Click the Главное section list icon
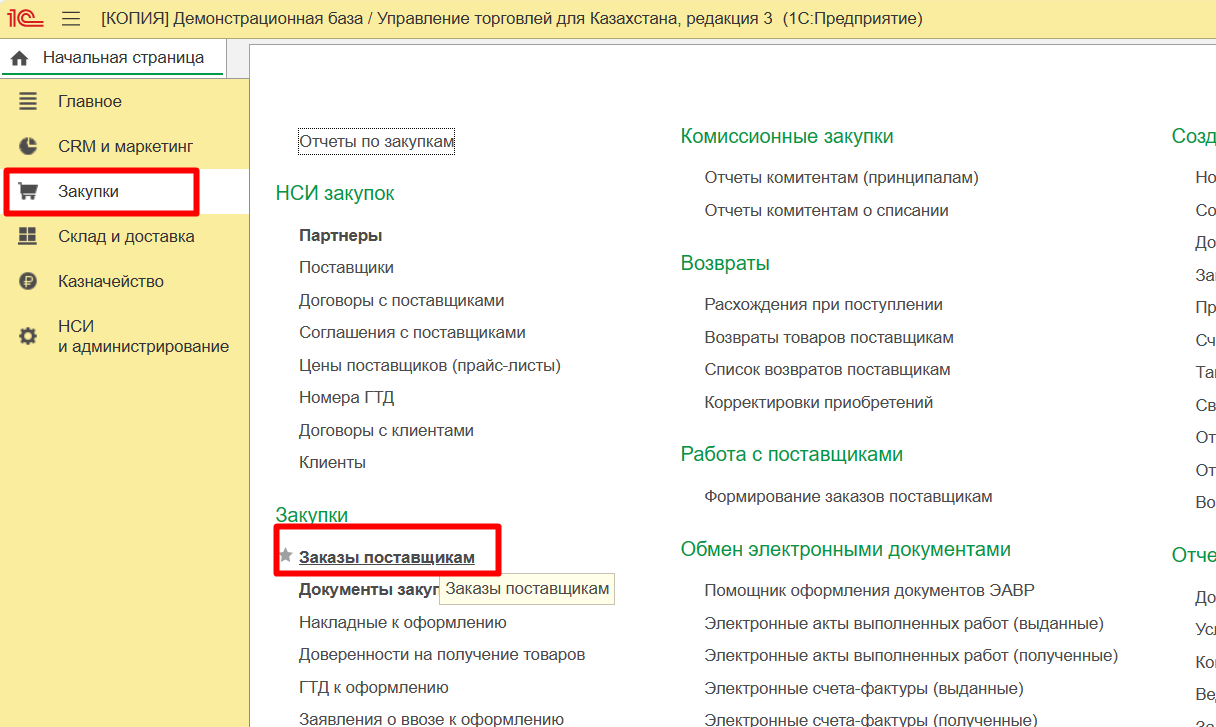This screenshot has height=727, width=1216. (x=28, y=101)
